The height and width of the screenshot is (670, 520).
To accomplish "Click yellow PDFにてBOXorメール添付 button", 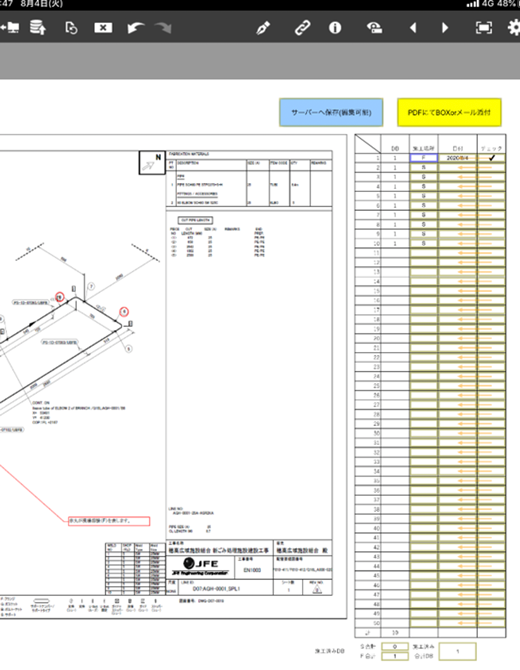I will coord(449,112).
